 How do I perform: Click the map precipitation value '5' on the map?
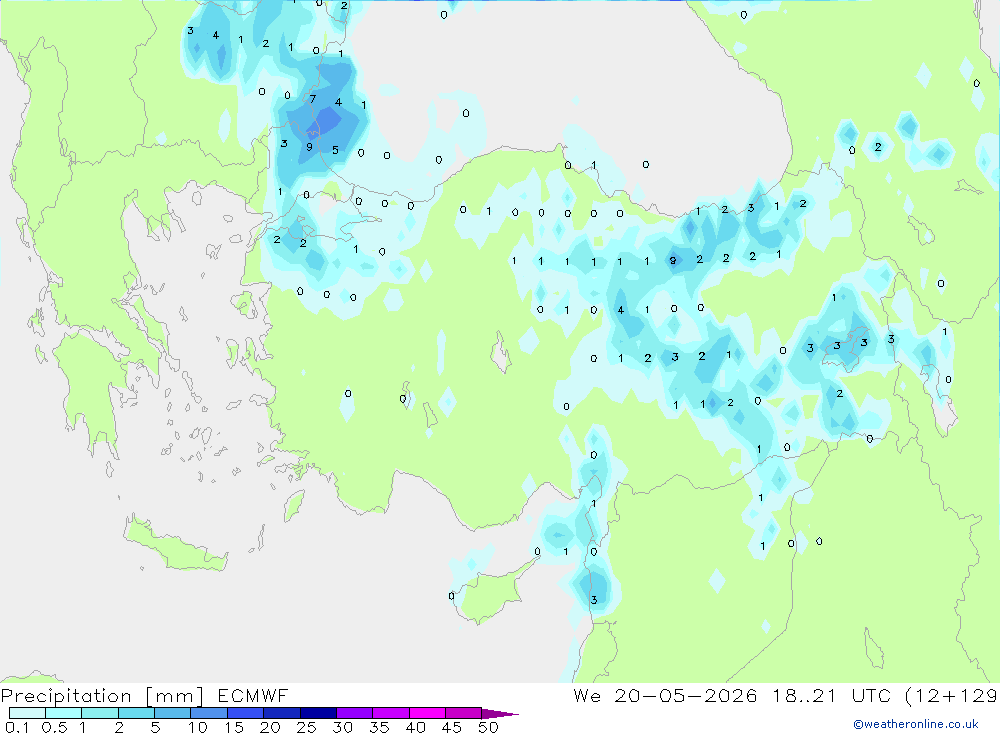(x=335, y=151)
